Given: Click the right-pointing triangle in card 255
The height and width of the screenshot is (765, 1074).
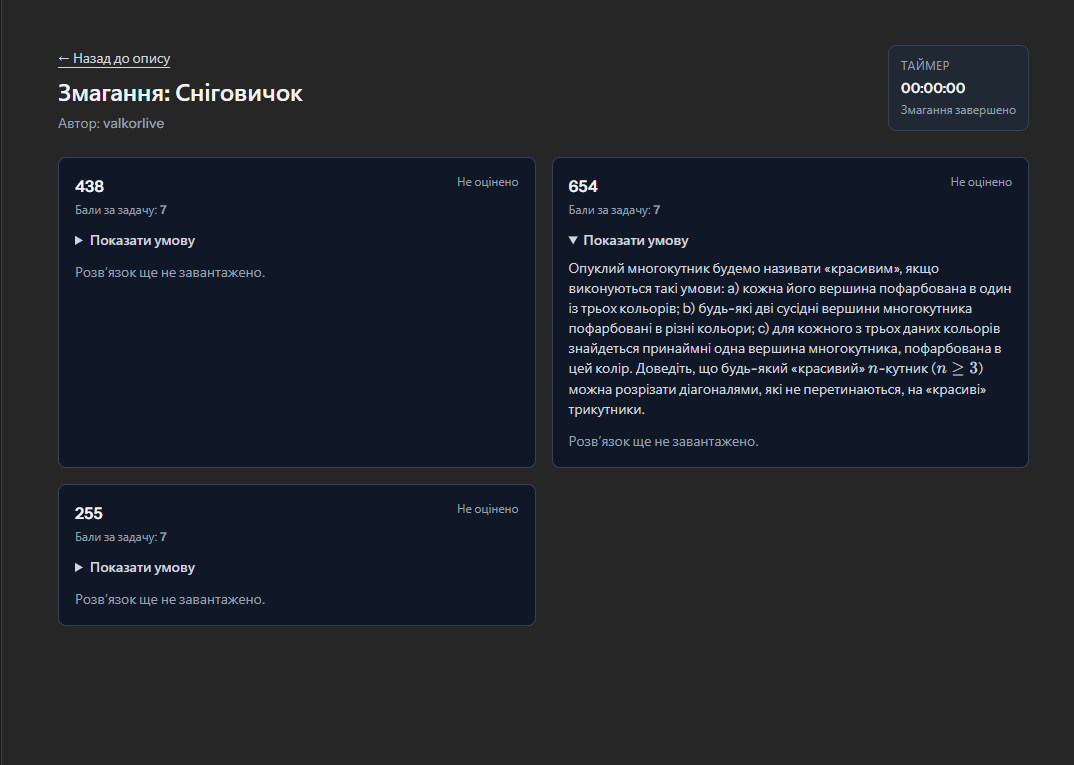Looking at the screenshot, I should 80,568.
